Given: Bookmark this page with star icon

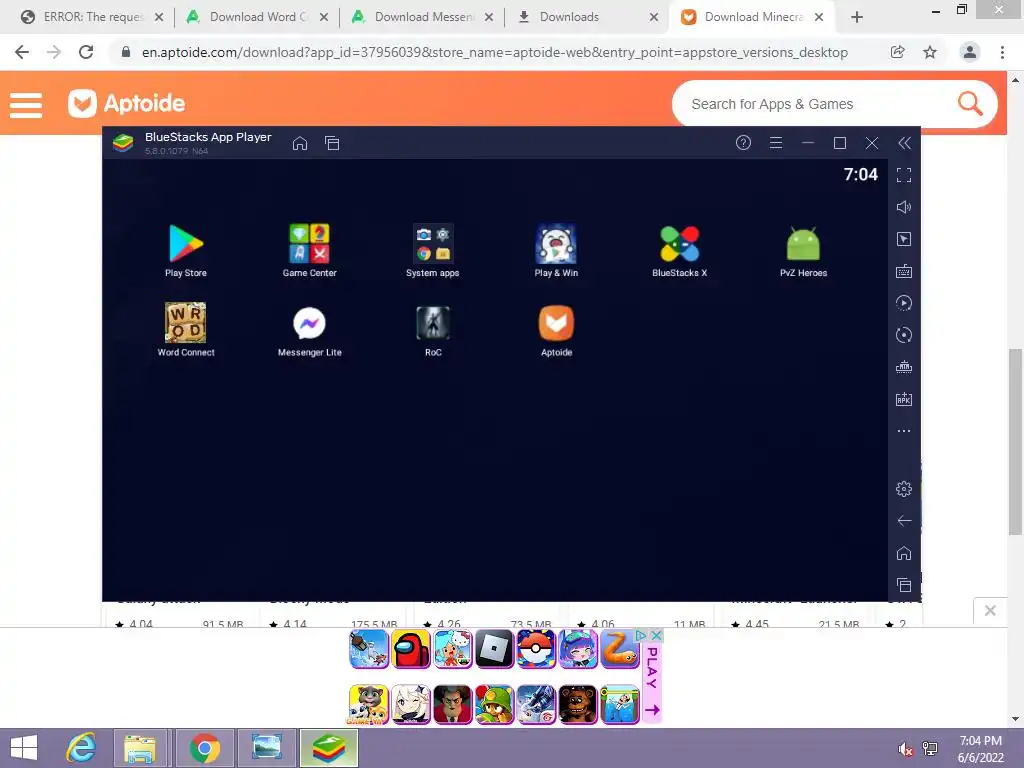Looking at the screenshot, I should click(x=930, y=52).
